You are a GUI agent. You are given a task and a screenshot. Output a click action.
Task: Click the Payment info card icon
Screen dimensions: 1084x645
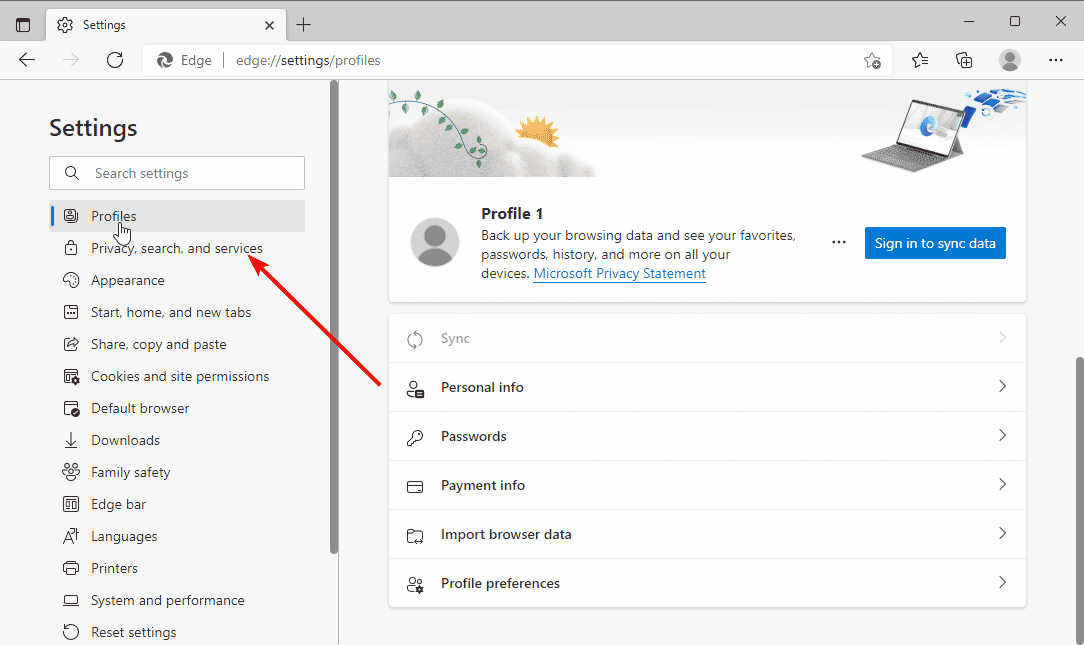[x=415, y=487]
